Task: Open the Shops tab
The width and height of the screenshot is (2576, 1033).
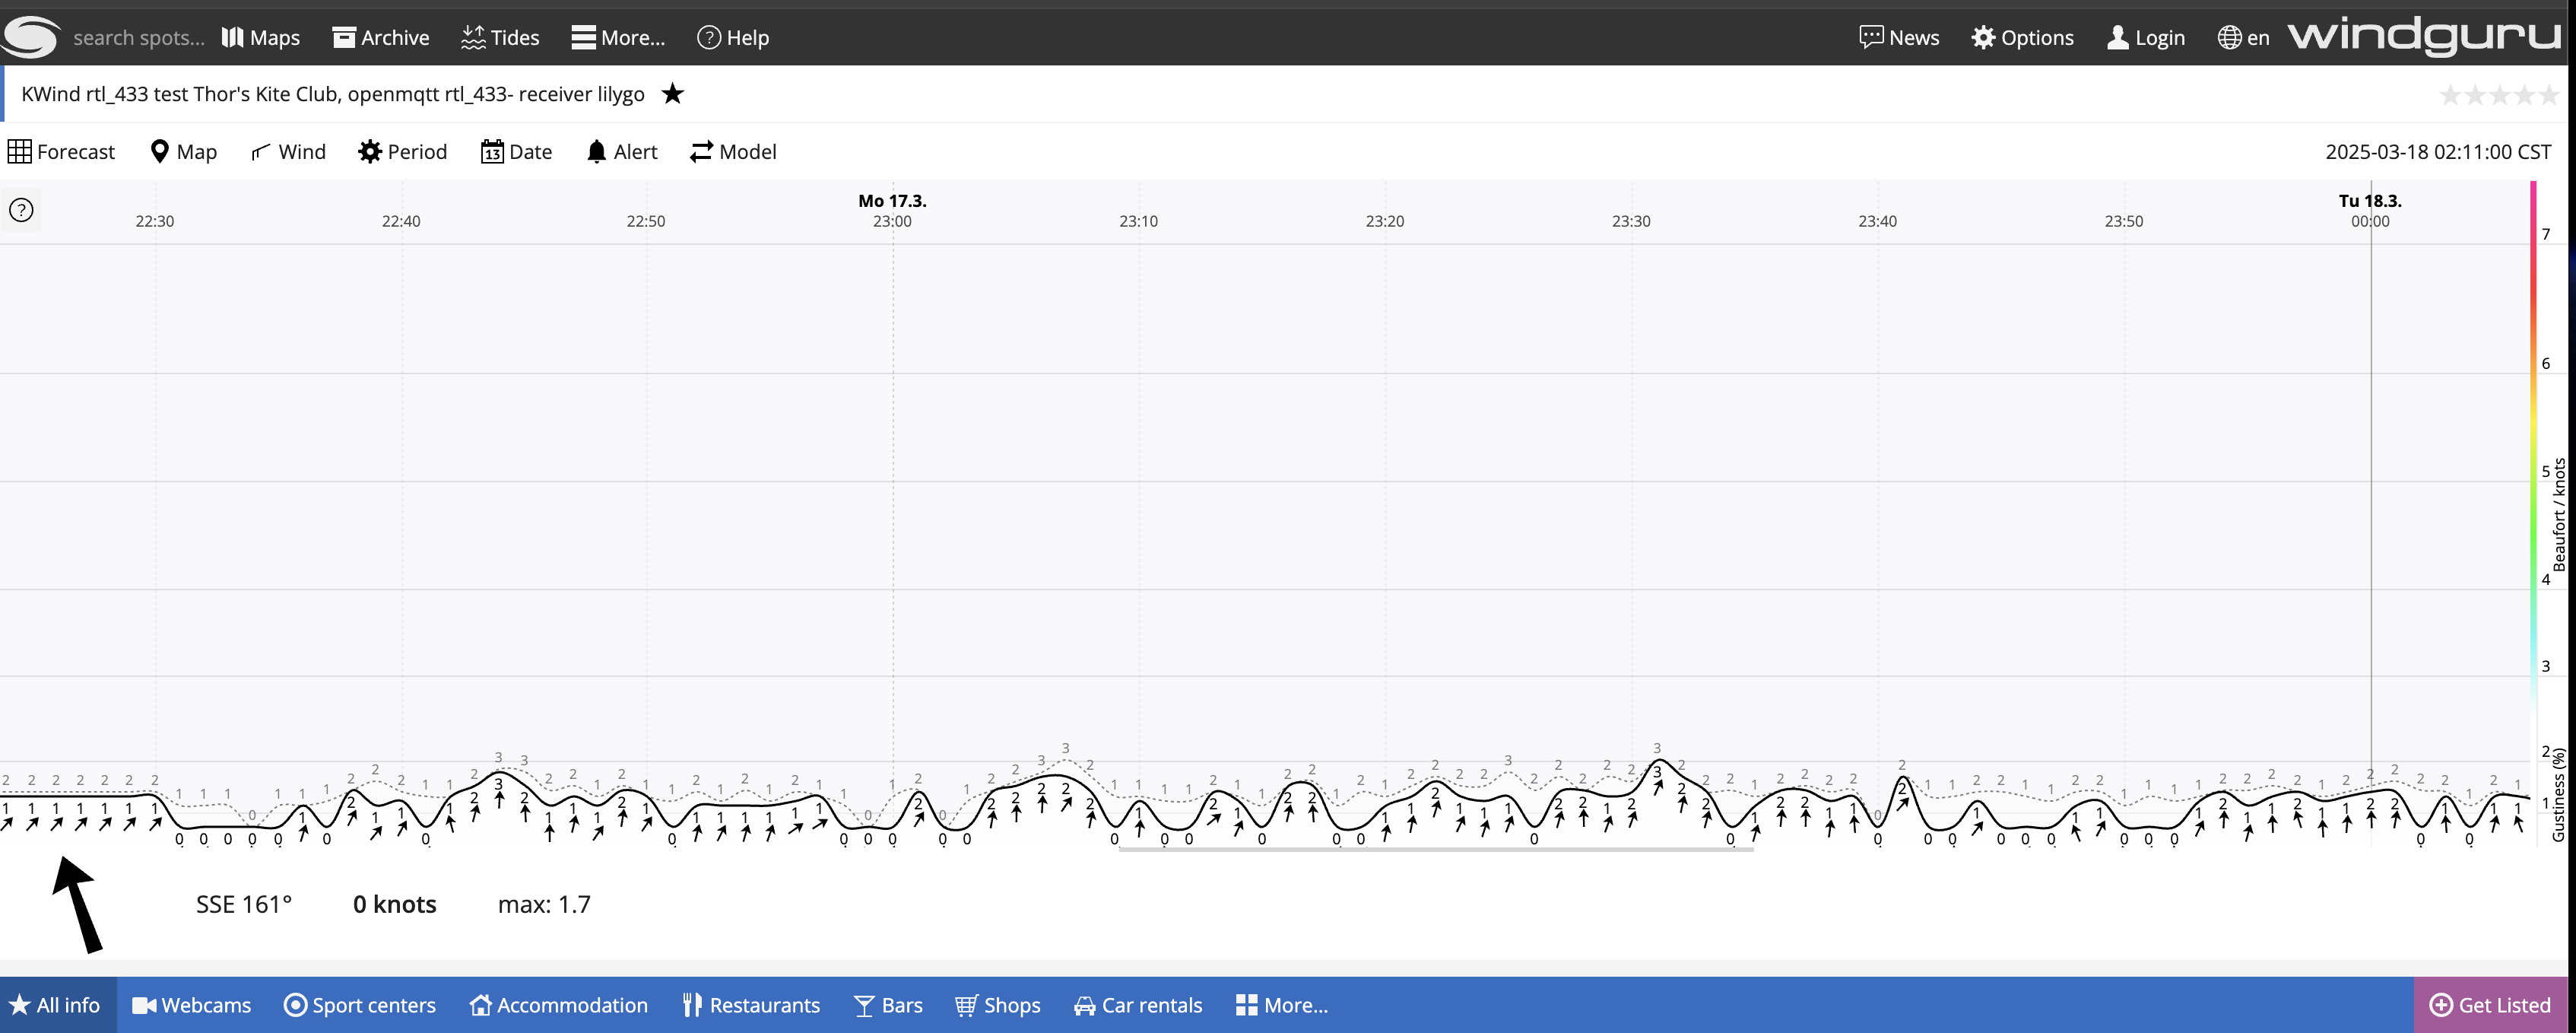Action: tap(998, 1005)
